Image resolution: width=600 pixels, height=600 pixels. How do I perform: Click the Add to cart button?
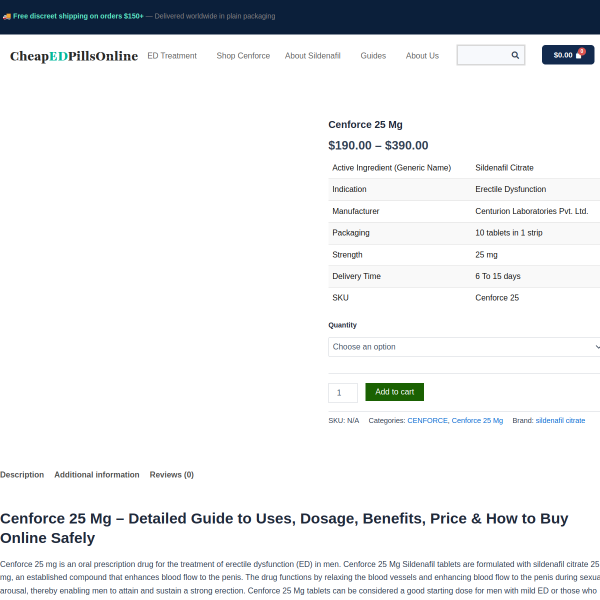(395, 392)
